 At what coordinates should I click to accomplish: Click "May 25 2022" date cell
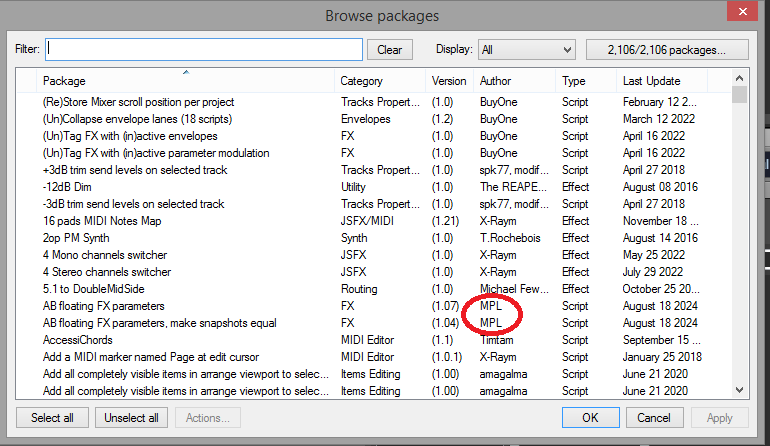(654, 255)
